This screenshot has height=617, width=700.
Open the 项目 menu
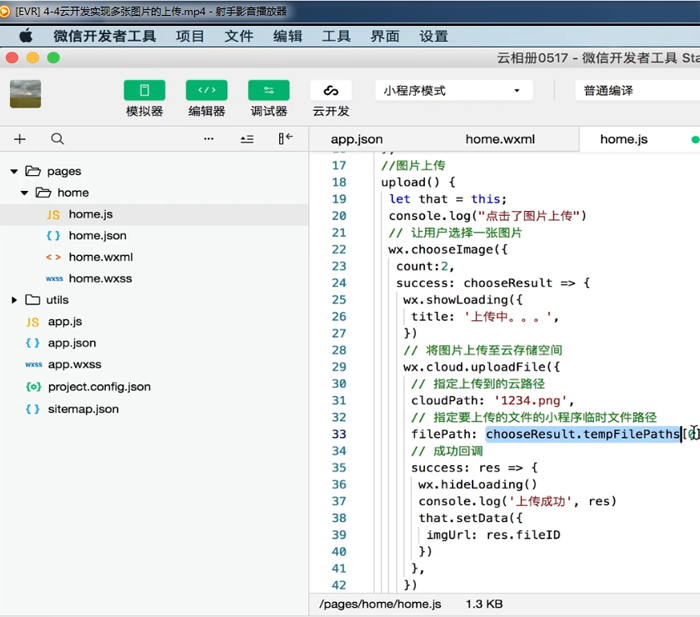(190, 36)
